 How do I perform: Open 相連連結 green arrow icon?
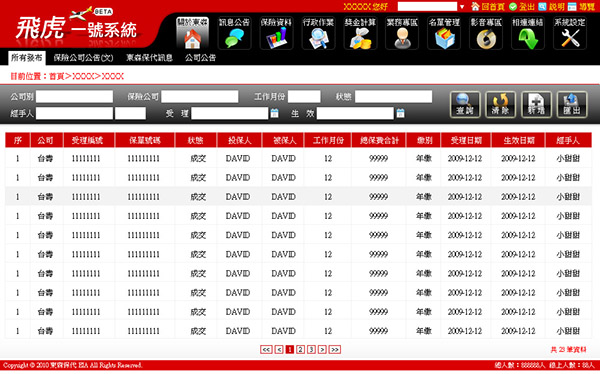point(528,33)
